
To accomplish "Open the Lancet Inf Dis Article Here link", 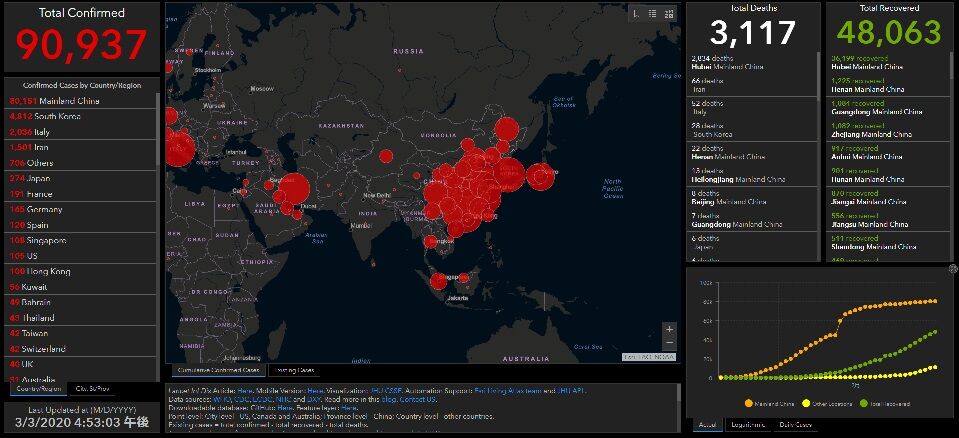I will coord(245,390).
